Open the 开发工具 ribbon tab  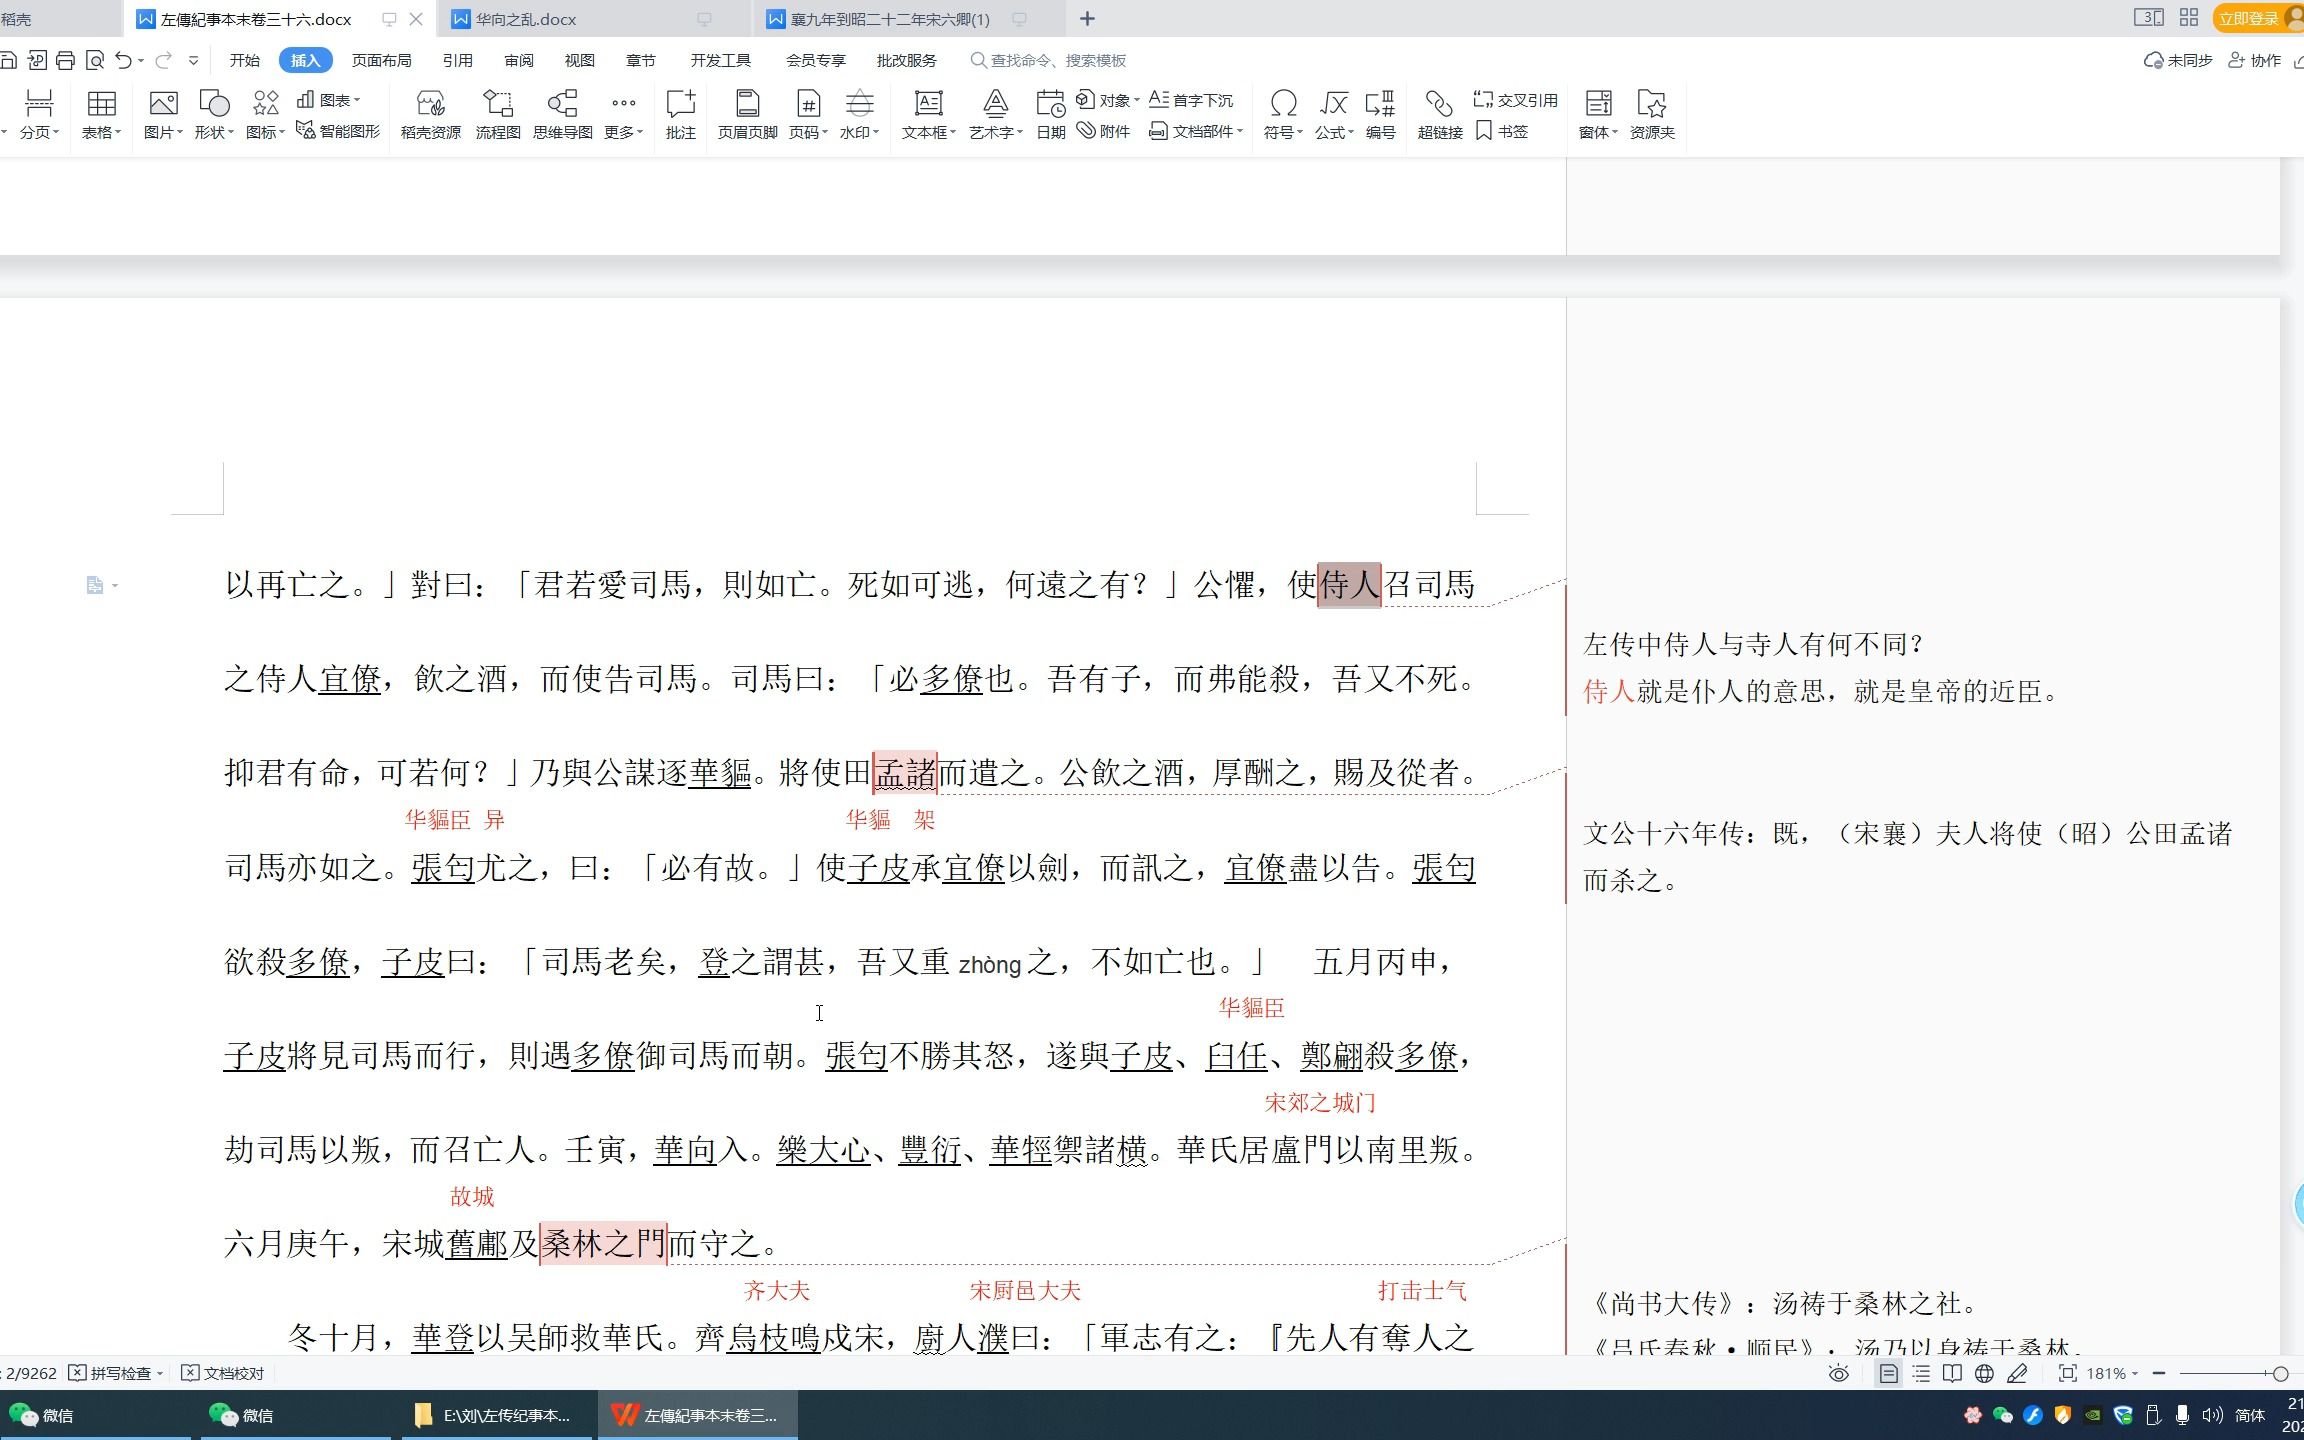pos(721,60)
